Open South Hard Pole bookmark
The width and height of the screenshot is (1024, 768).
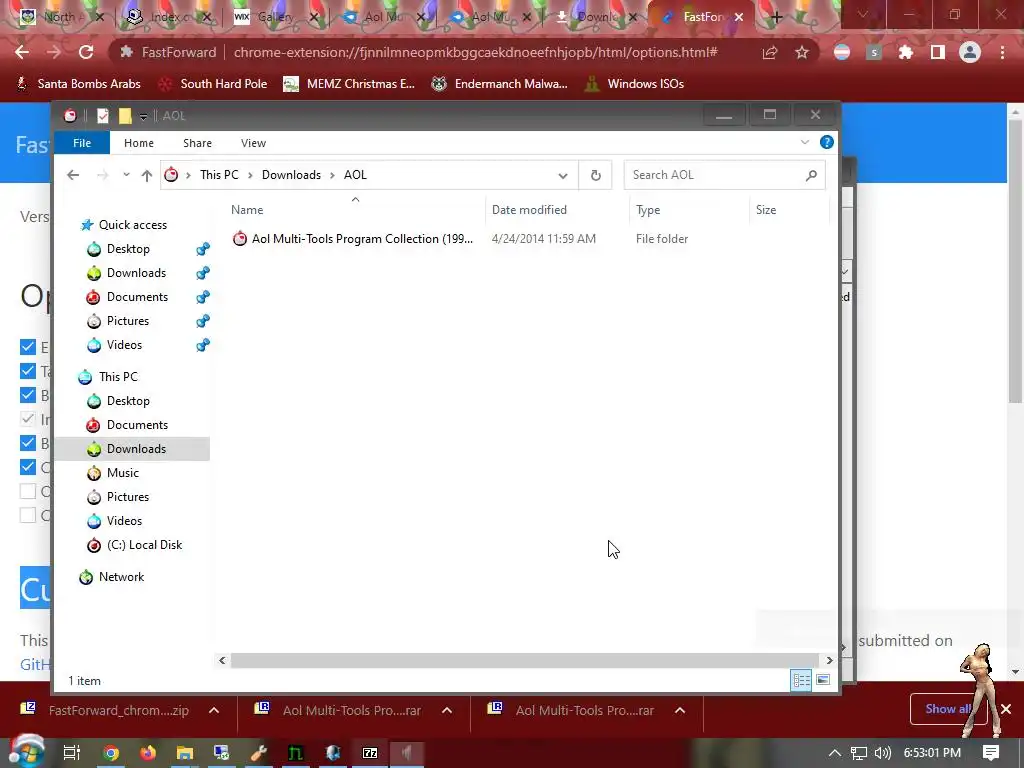click(214, 84)
